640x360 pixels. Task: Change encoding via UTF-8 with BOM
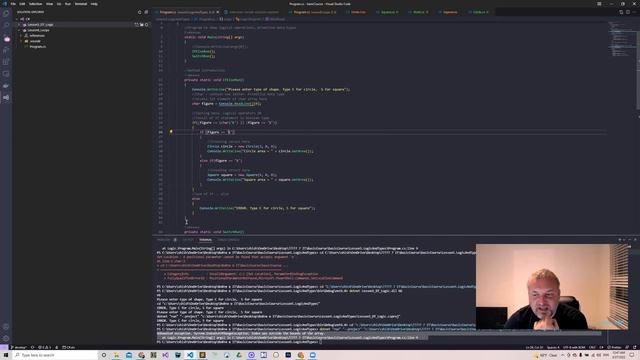574,347
